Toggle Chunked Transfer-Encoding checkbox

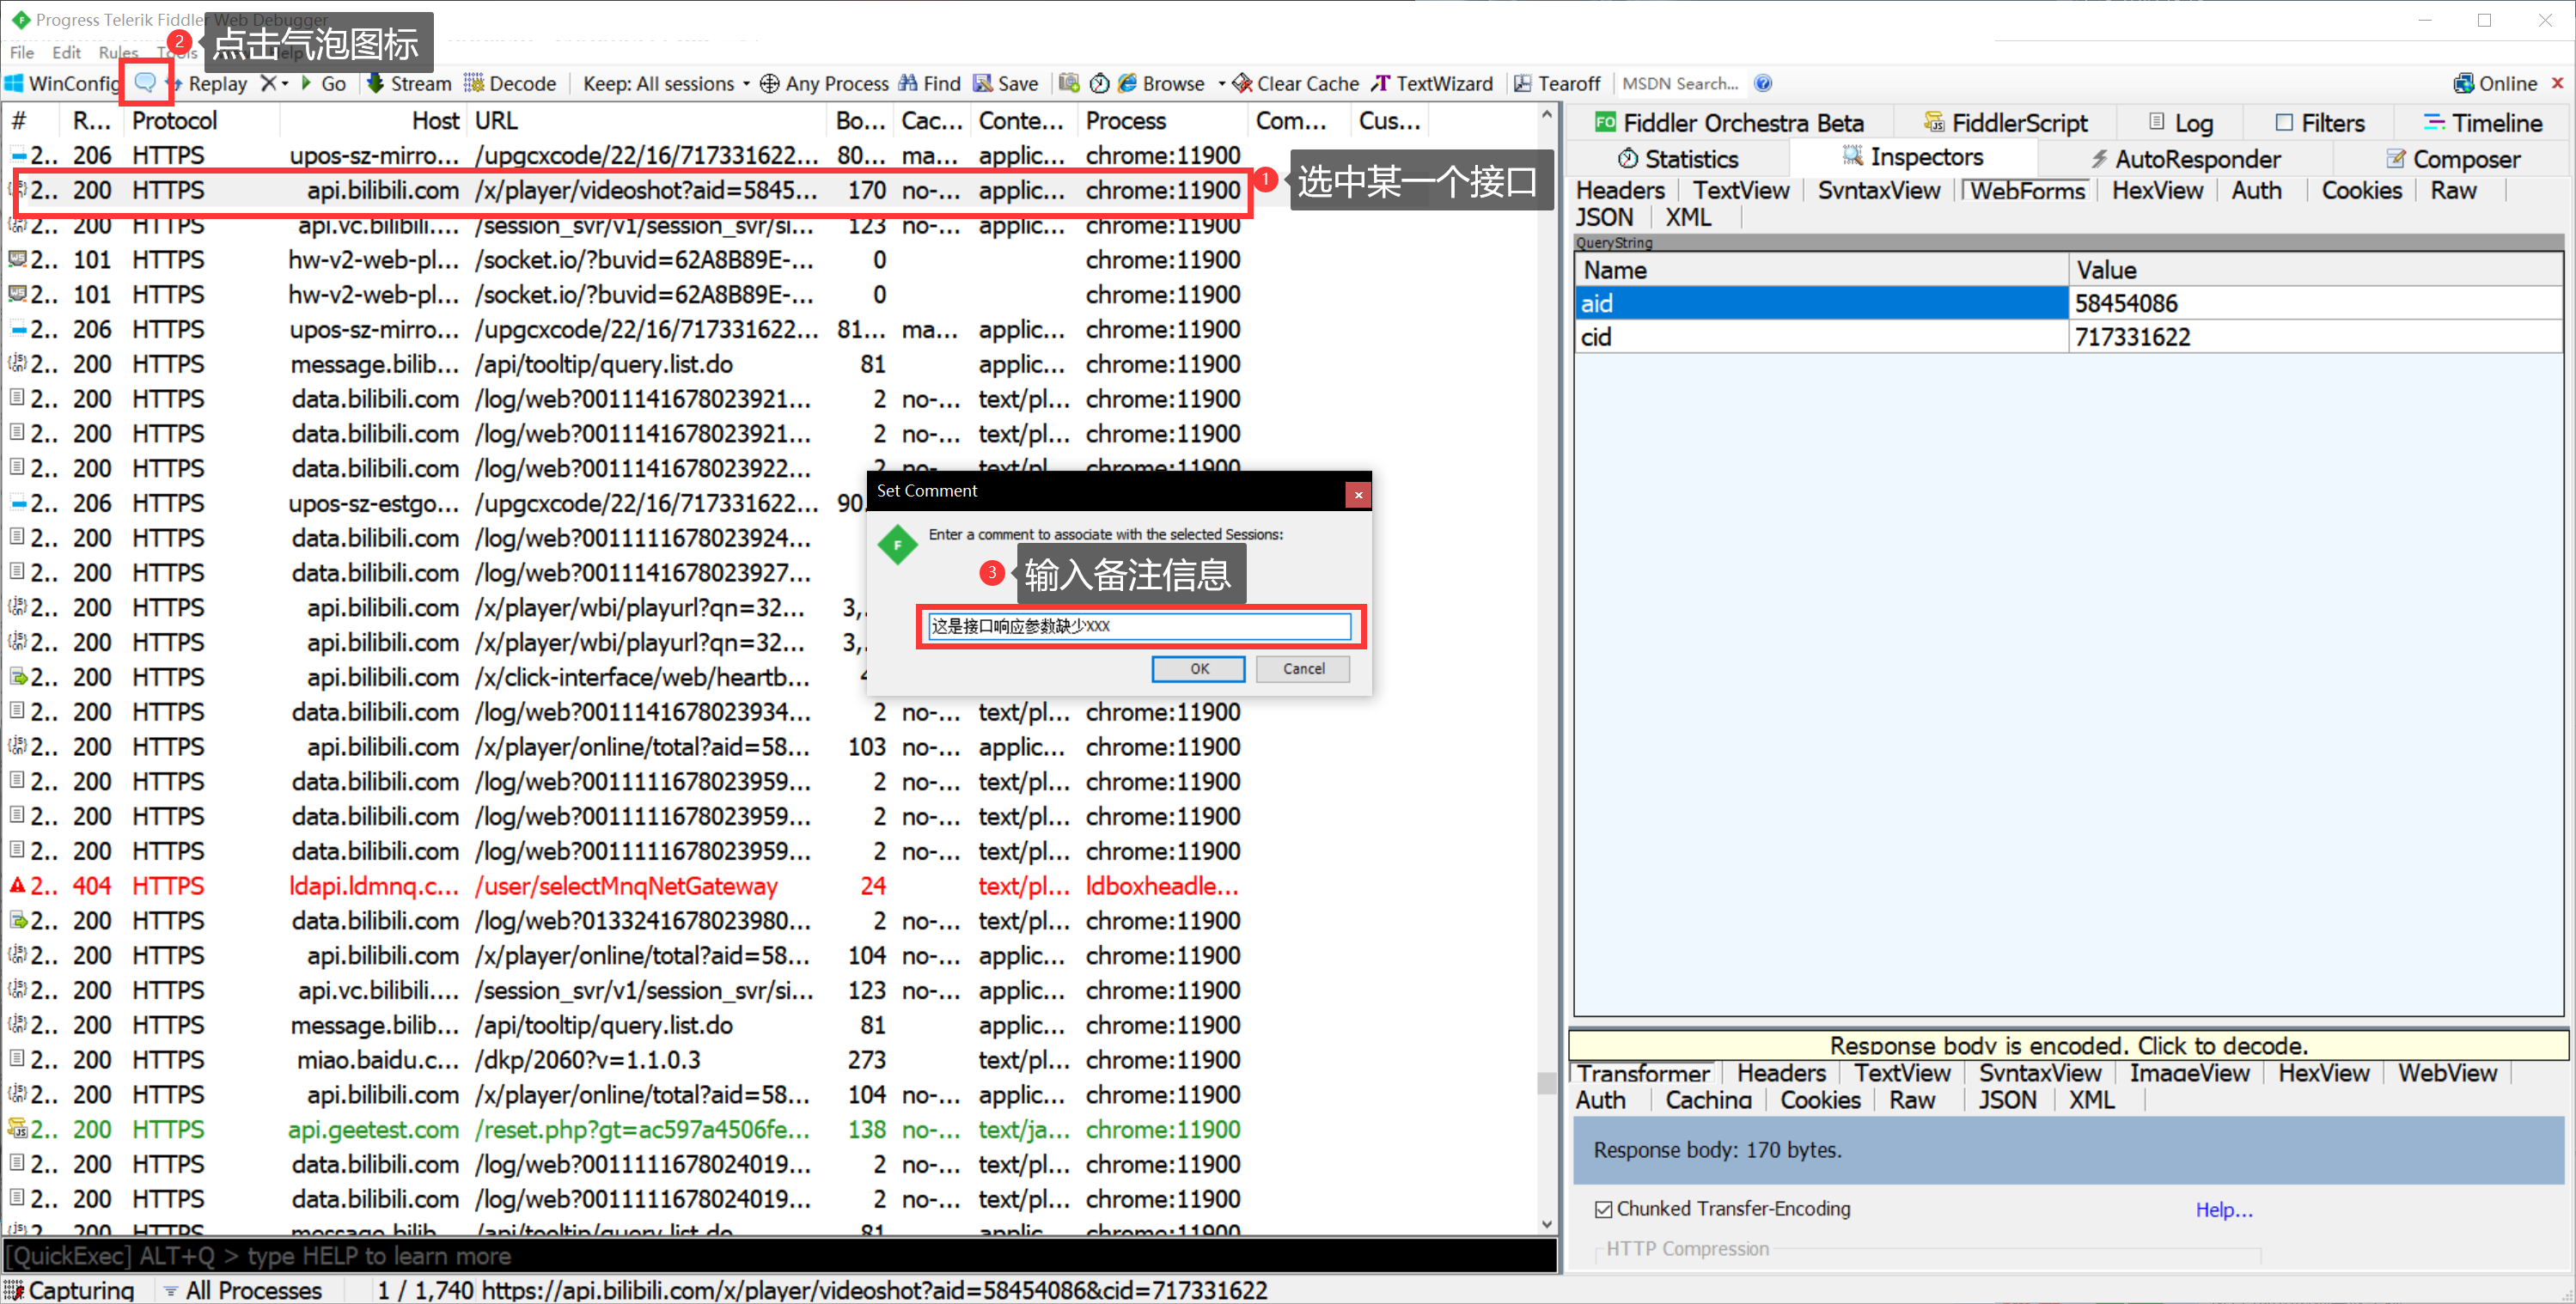coord(1603,1209)
